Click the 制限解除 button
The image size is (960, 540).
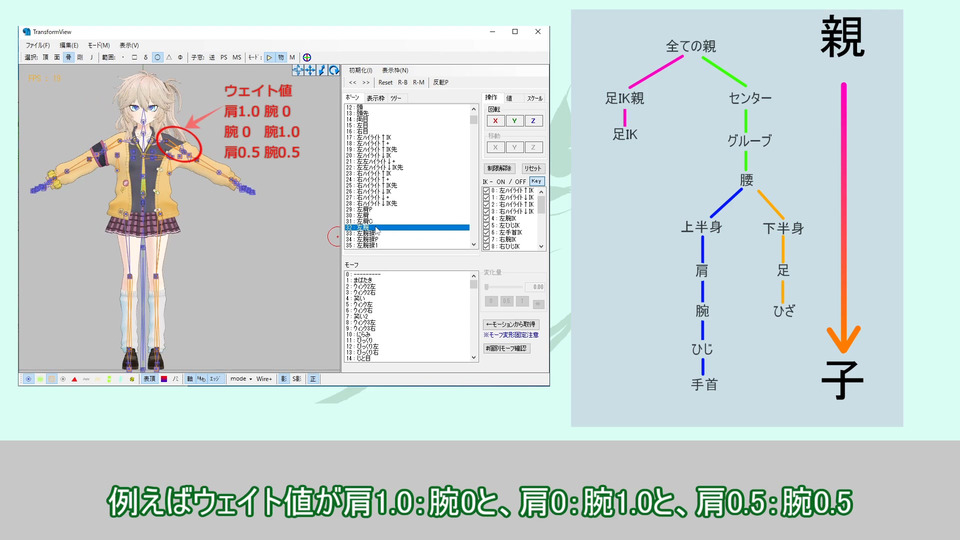point(500,168)
